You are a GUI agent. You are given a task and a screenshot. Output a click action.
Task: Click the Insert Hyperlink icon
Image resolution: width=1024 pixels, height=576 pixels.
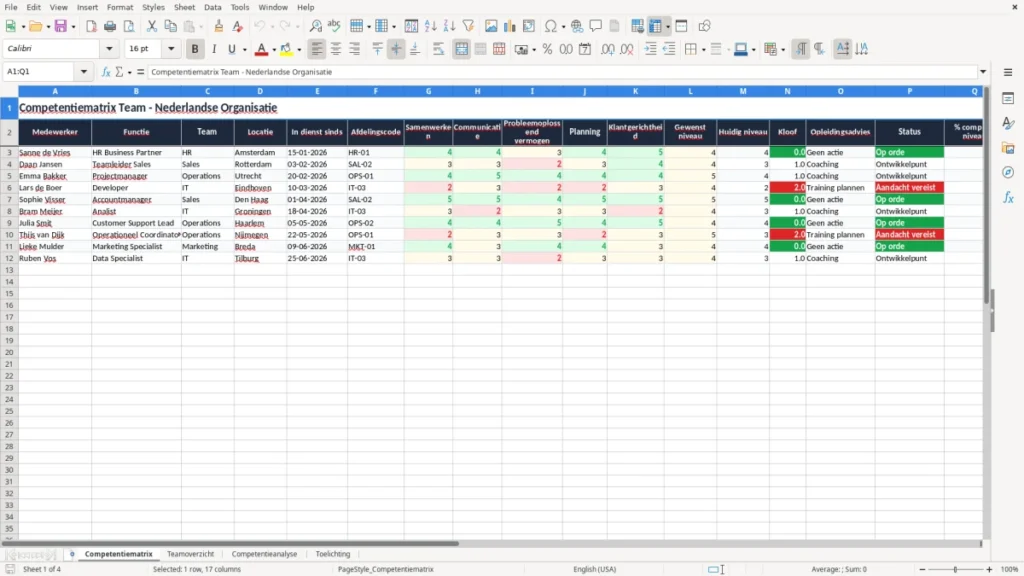point(577,26)
